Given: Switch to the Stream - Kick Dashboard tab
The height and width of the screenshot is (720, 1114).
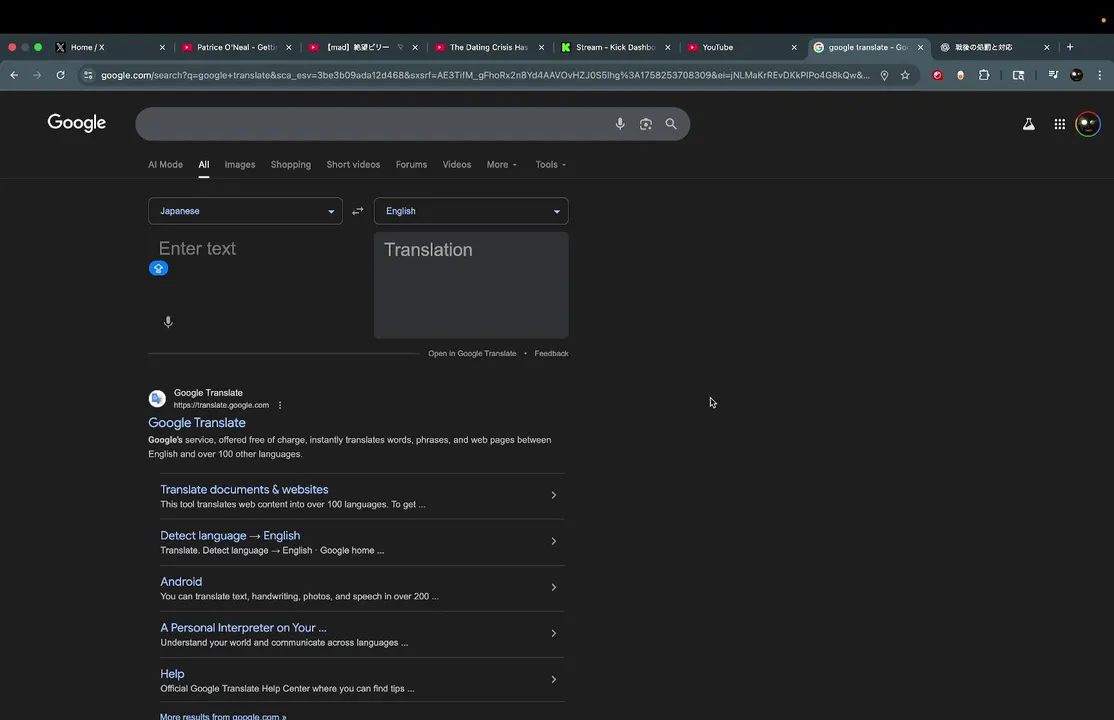Looking at the screenshot, I should [x=615, y=47].
